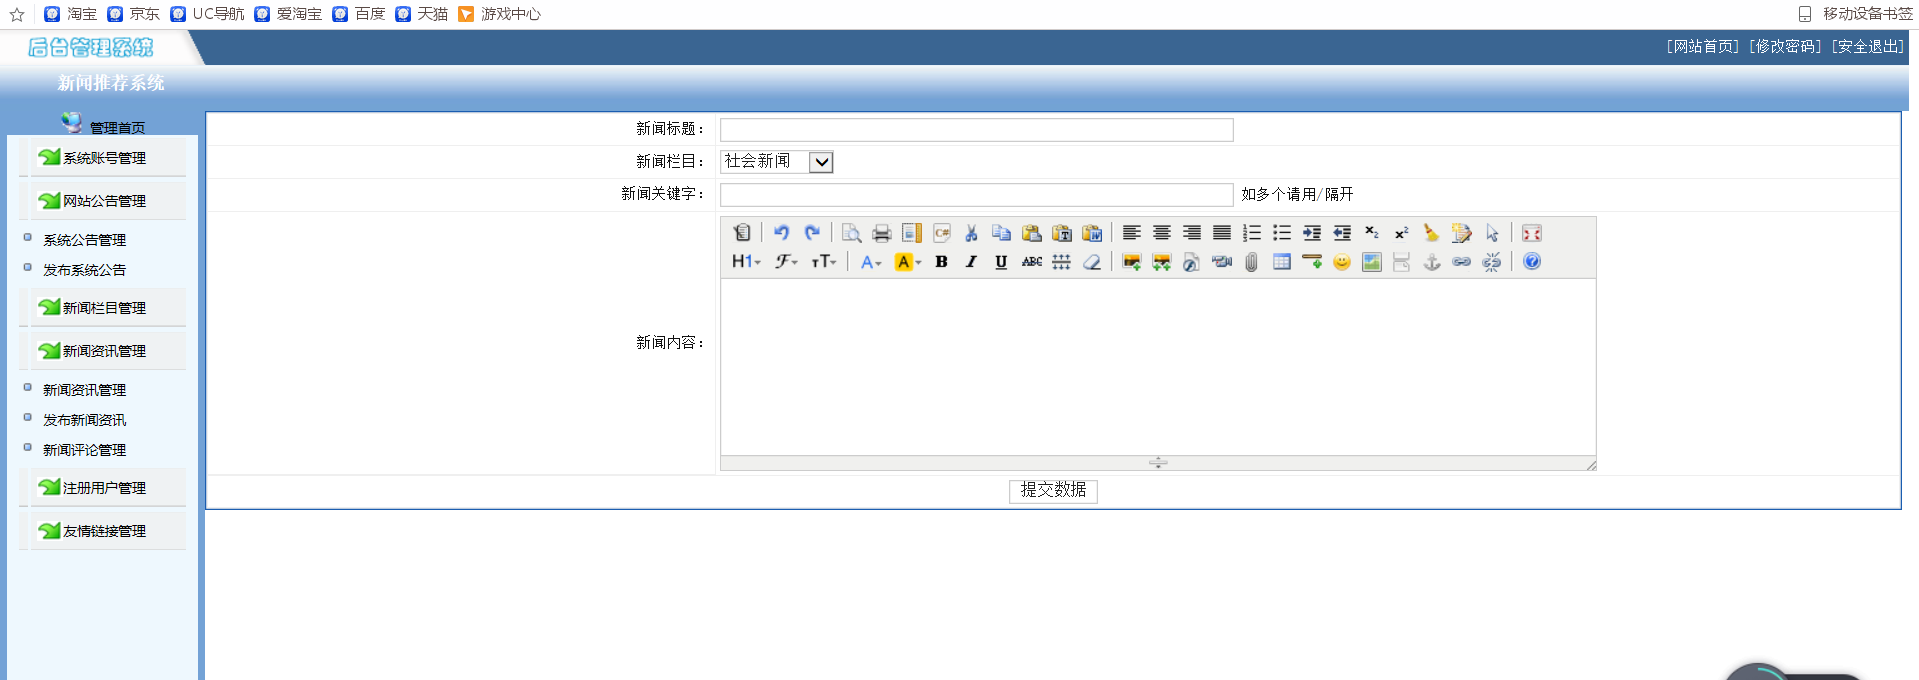This screenshot has width=1919, height=680.
Task: Insert hyperlink chain icon
Action: tap(1462, 262)
